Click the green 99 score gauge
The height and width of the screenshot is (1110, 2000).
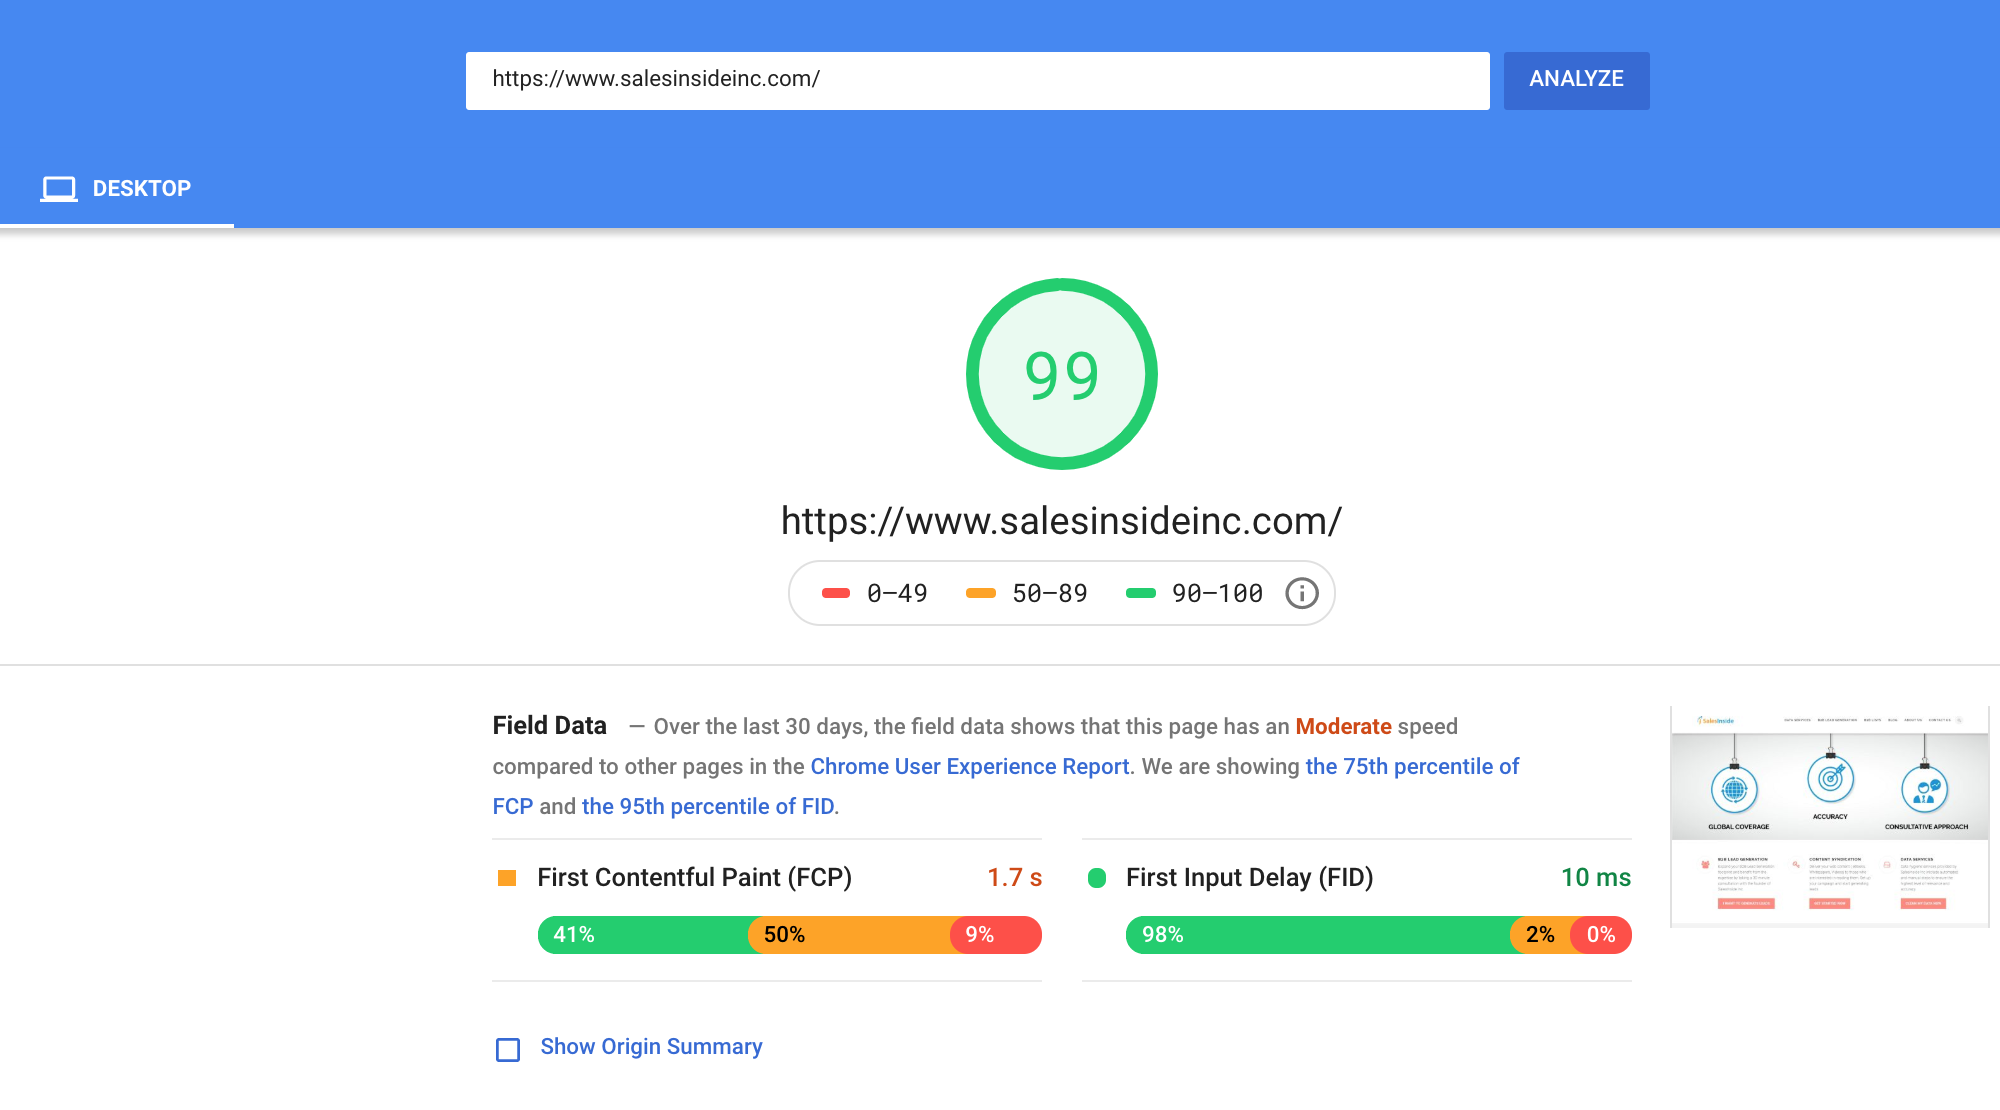[1061, 374]
